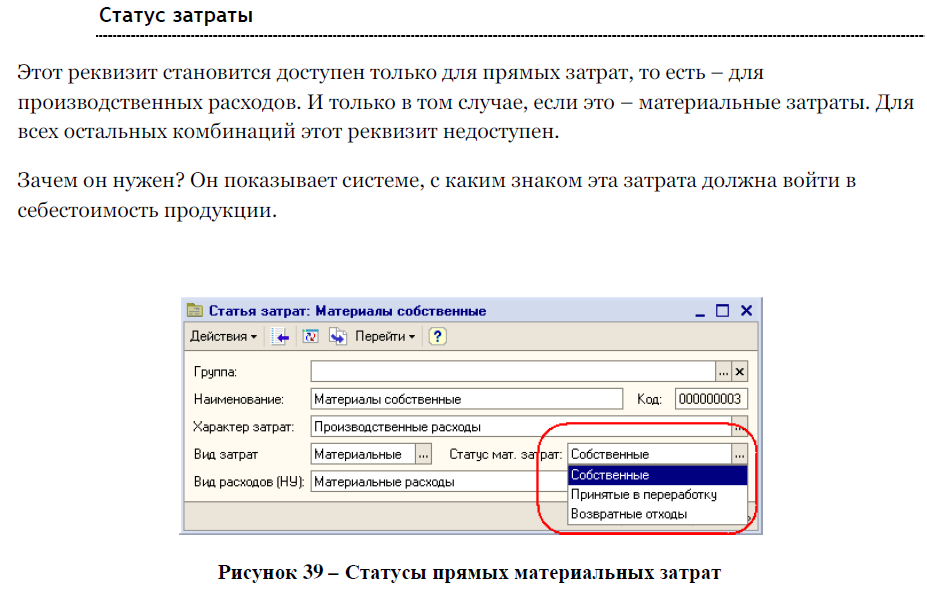Image resolution: width=927 pixels, height=596 pixels.
Task: Click the Характер затрат: label
Action: pyautogui.click(x=244, y=427)
